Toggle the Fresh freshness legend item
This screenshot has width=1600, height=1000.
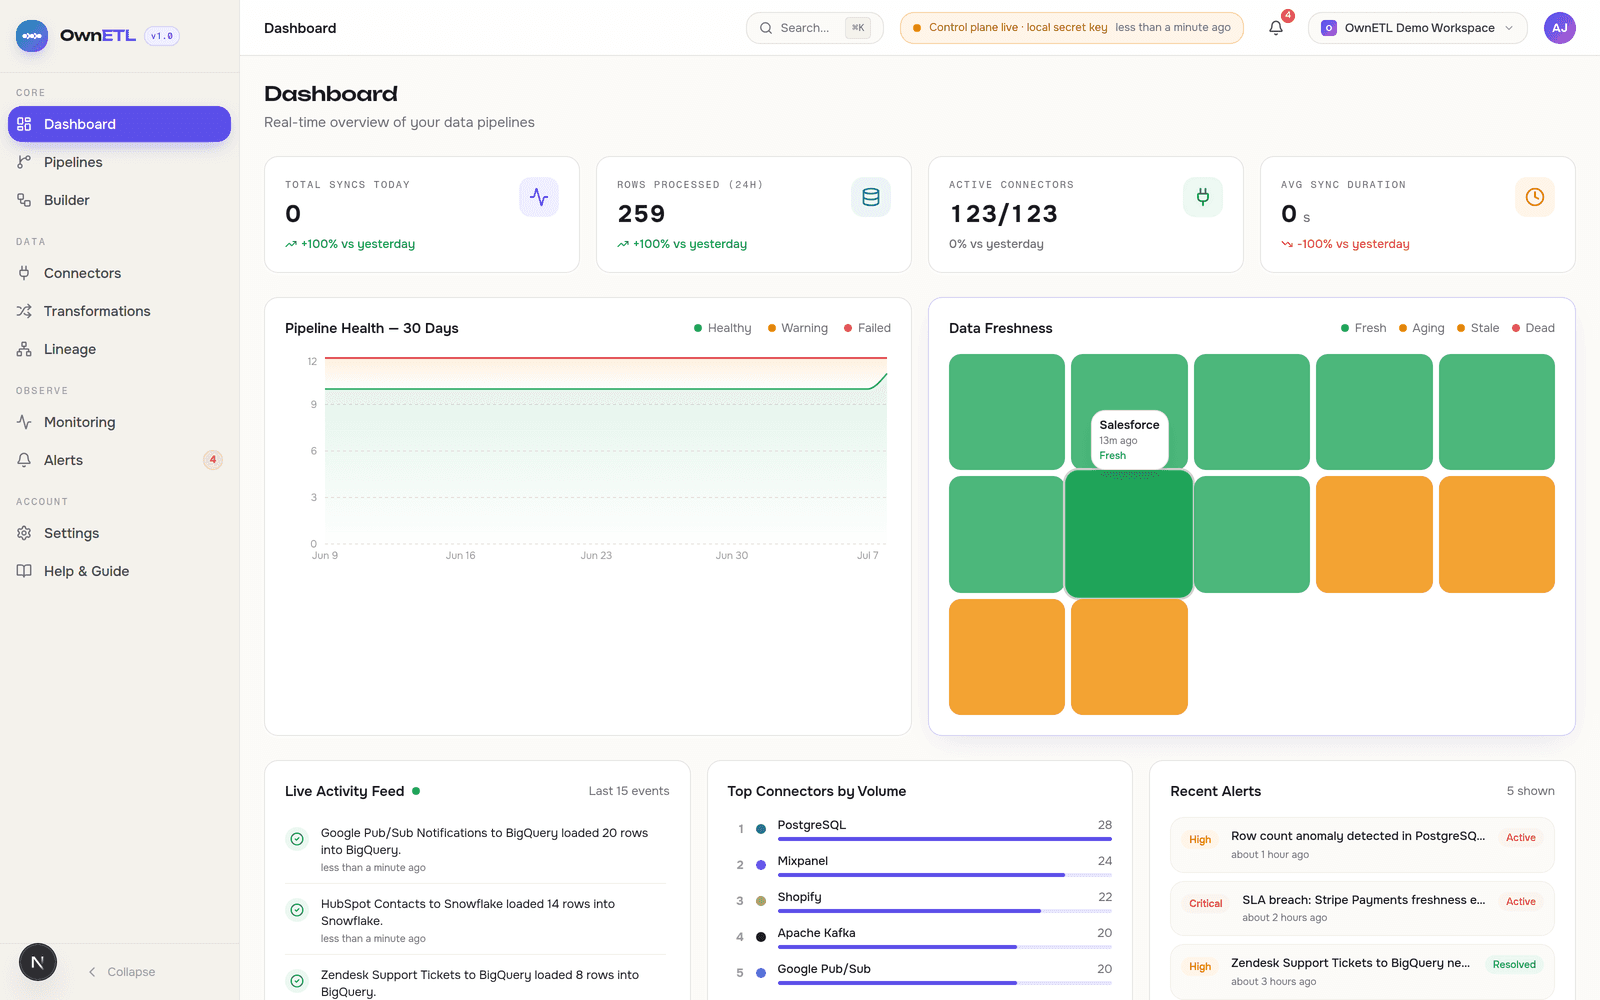coord(1363,328)
